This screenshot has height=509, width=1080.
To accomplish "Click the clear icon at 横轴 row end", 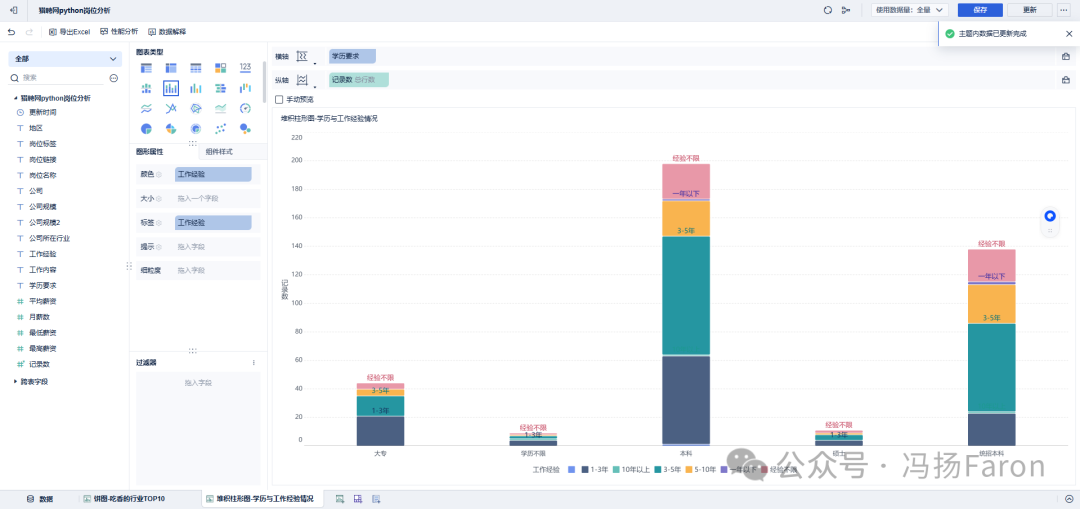I will 1066,56.
